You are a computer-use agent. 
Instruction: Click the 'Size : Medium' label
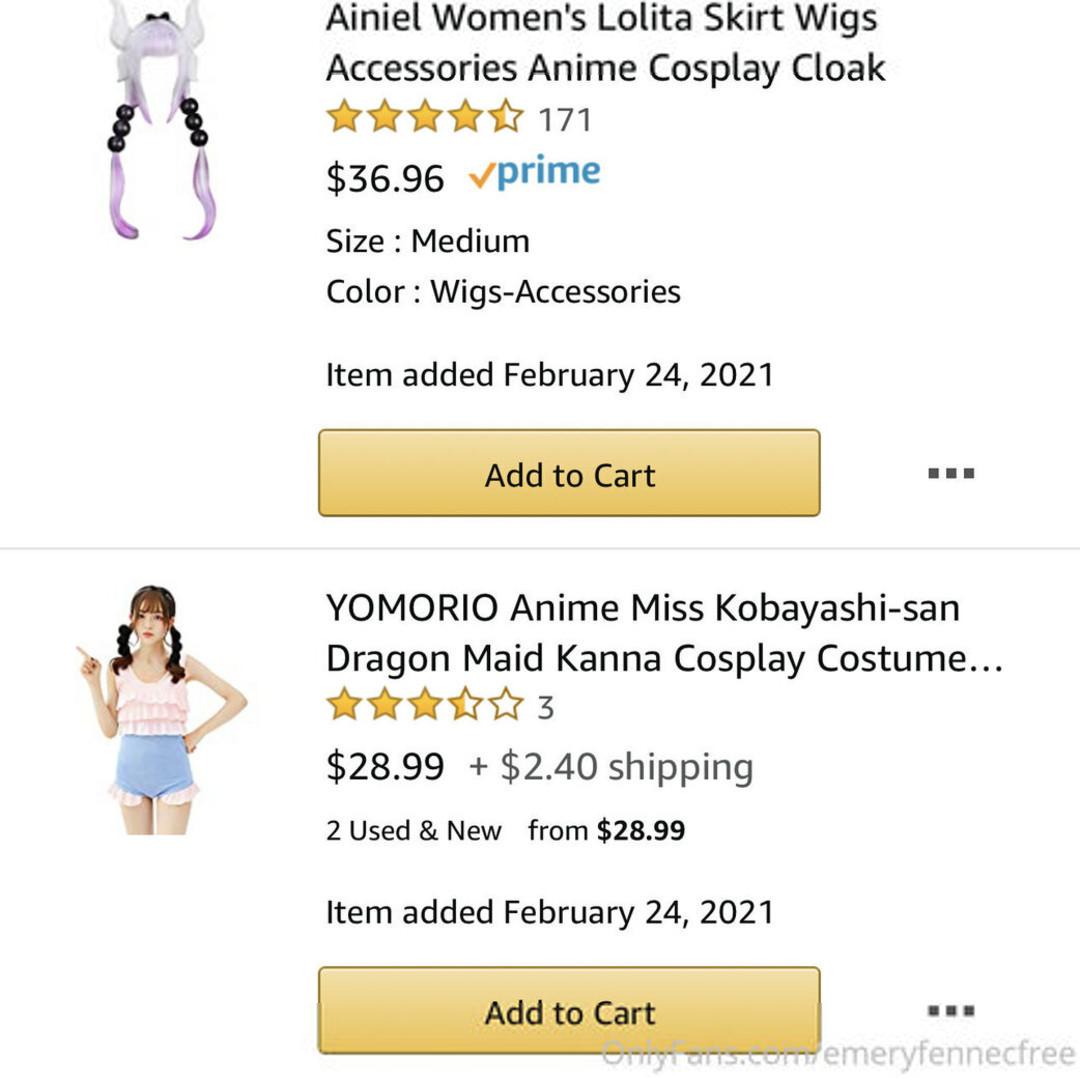pos(428,241)
